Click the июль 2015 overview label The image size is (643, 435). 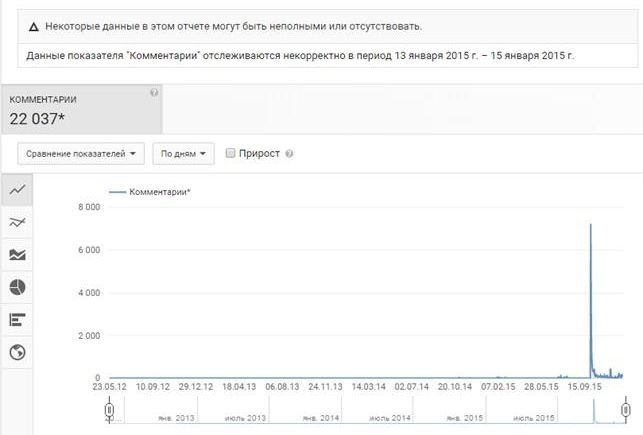pos(534,418)
